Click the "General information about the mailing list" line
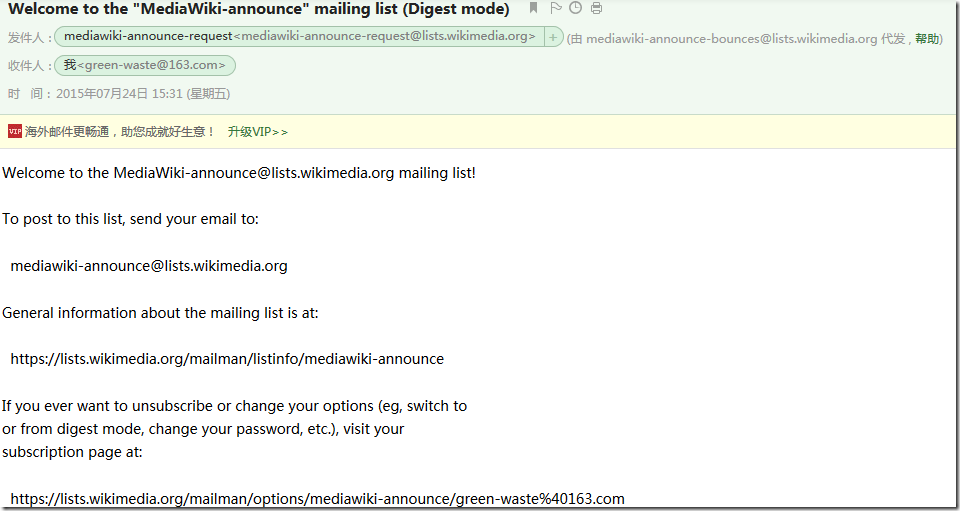The height and width of the screenshot is (511, 960). [x=160, y=313]
